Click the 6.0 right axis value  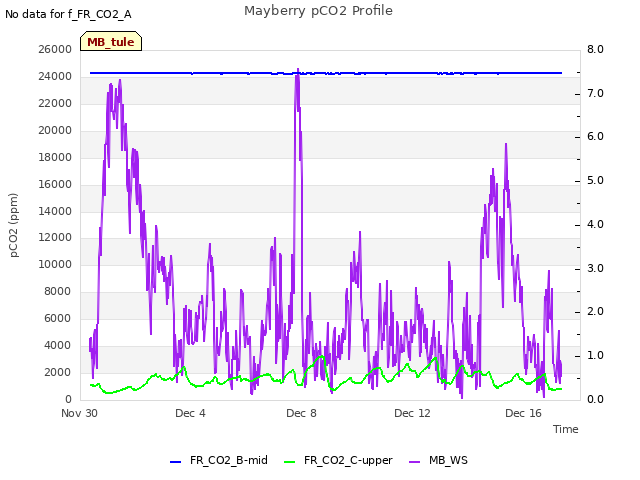point(595,137)
